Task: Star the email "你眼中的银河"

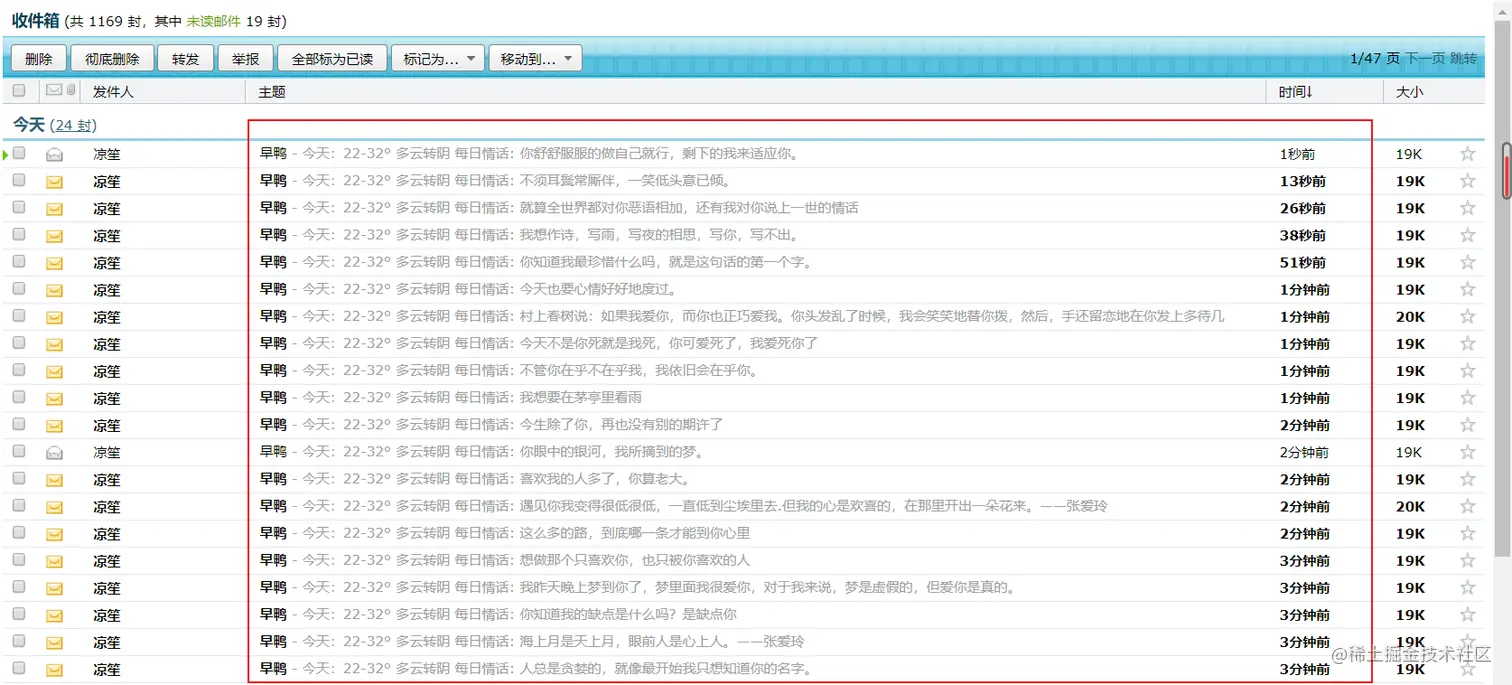Action: point(1467,452)
